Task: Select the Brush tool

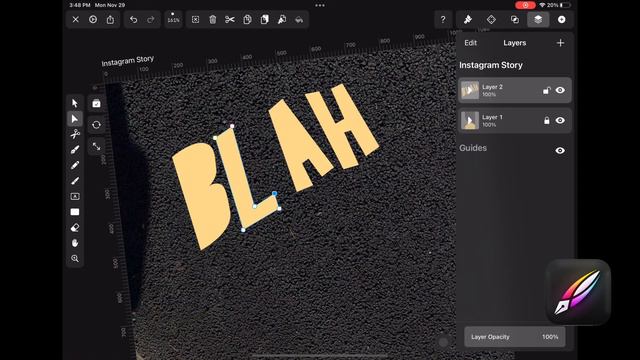Action: pos(75,181)
